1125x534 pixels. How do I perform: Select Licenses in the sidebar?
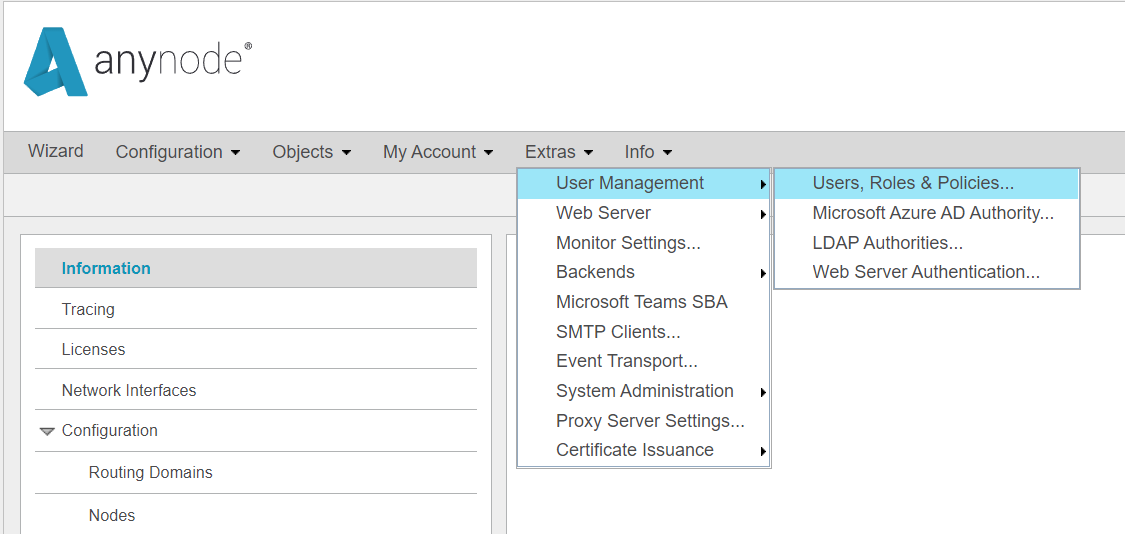coord(255,350)
